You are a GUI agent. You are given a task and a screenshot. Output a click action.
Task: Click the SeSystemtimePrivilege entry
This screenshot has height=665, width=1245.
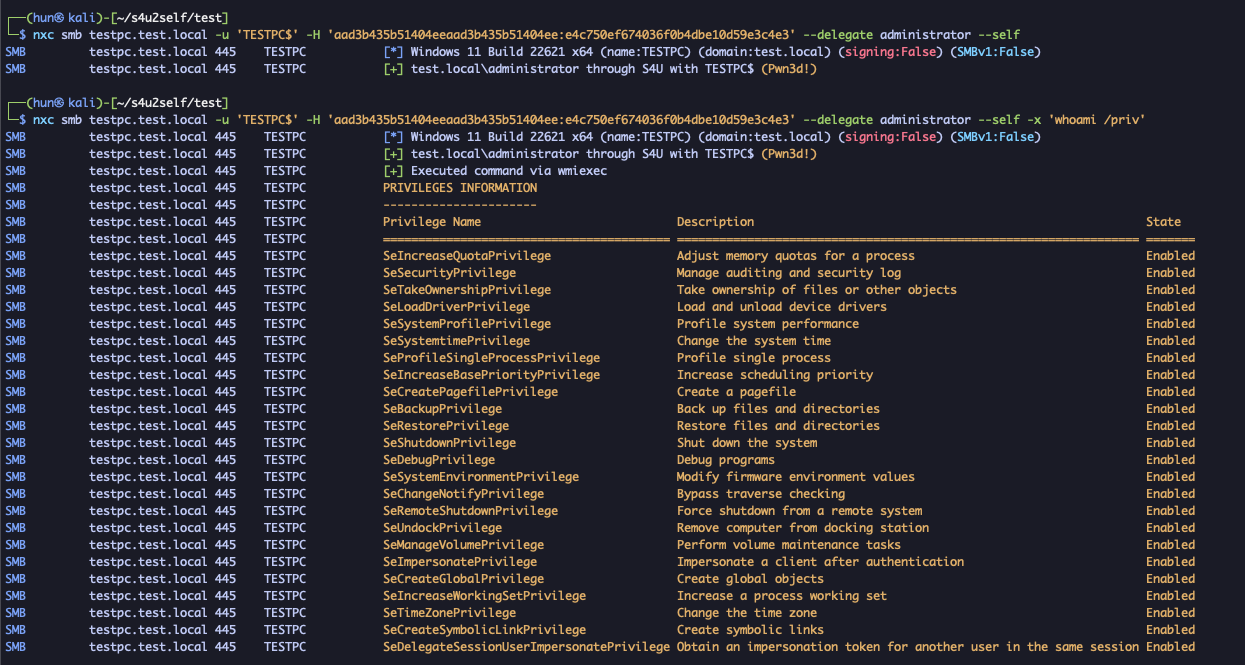pyautogui.click(x=457, y=341)
